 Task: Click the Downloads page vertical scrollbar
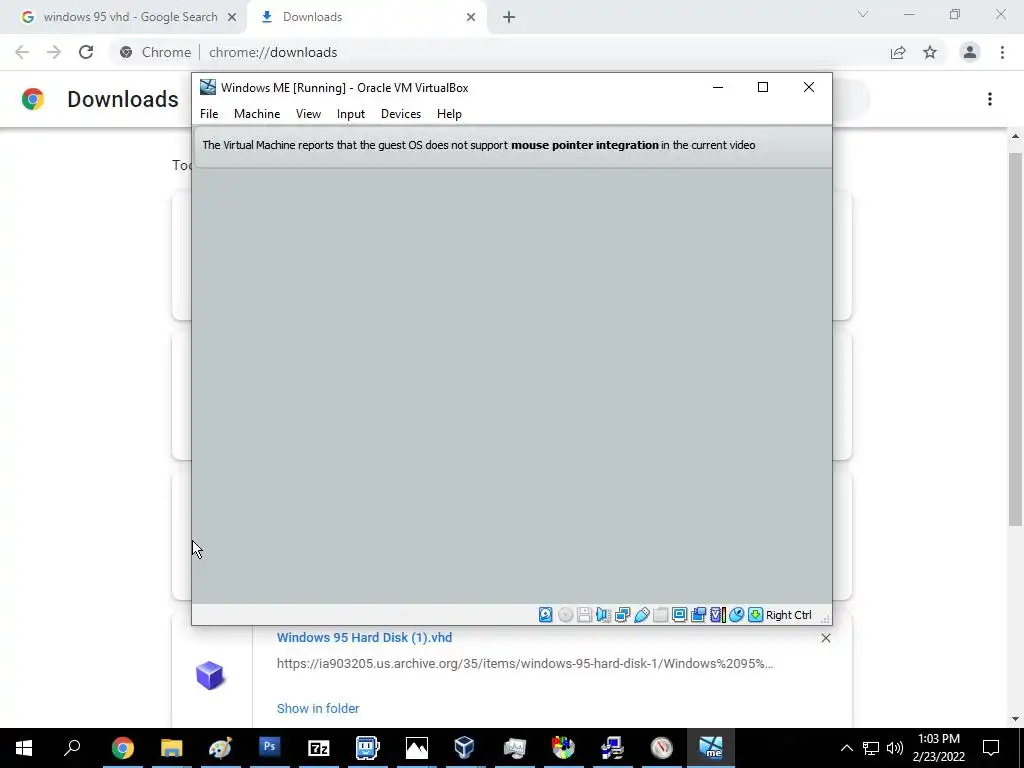[x=1015, y=340]
